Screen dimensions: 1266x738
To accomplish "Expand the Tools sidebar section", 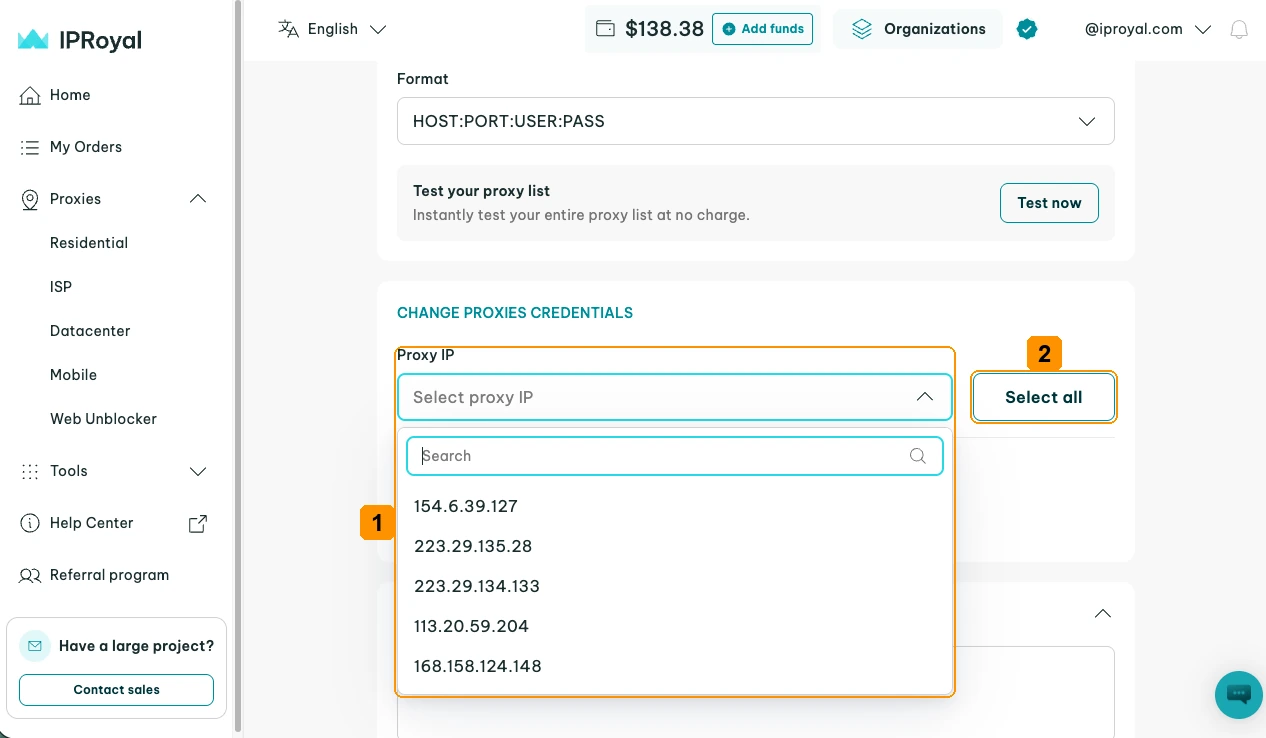I will pos(198,471).
